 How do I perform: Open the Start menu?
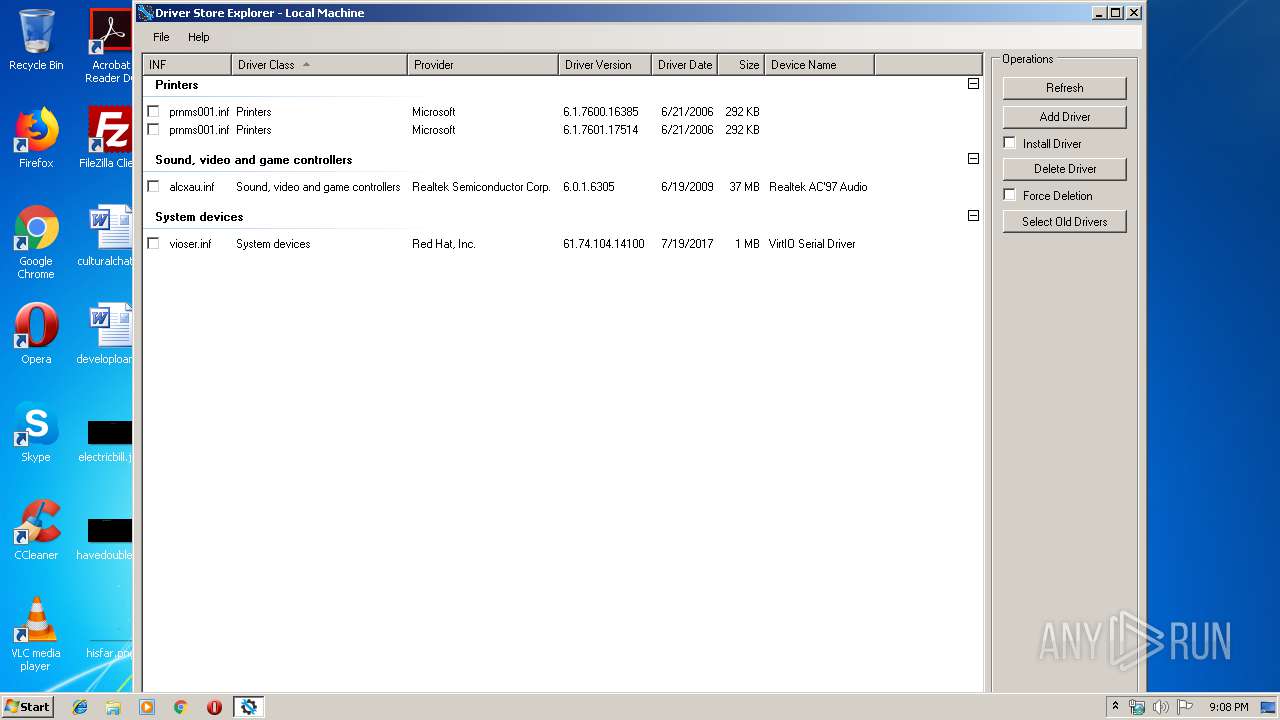pyautogui.click(x=28, y=706)
